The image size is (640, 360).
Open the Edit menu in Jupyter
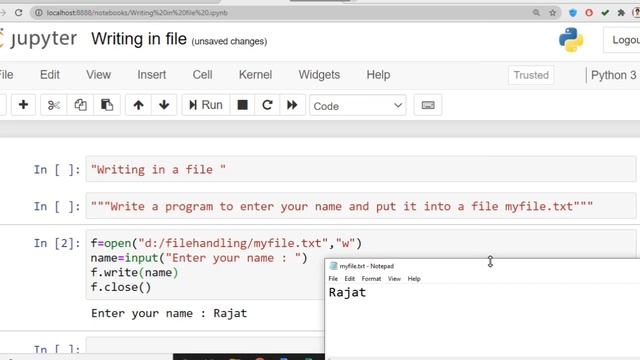[x=50, y=75]
